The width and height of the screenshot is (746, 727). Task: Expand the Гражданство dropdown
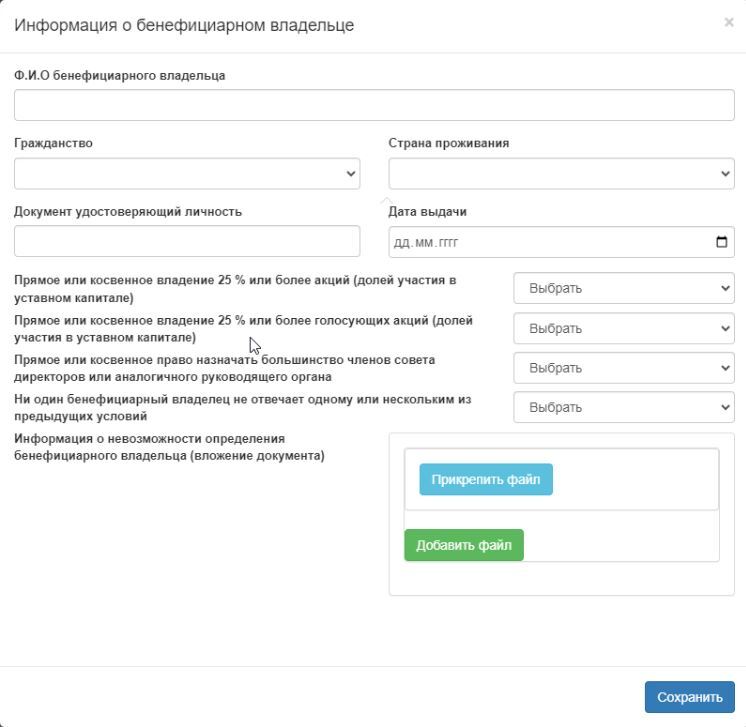click(x=187, y=173)
